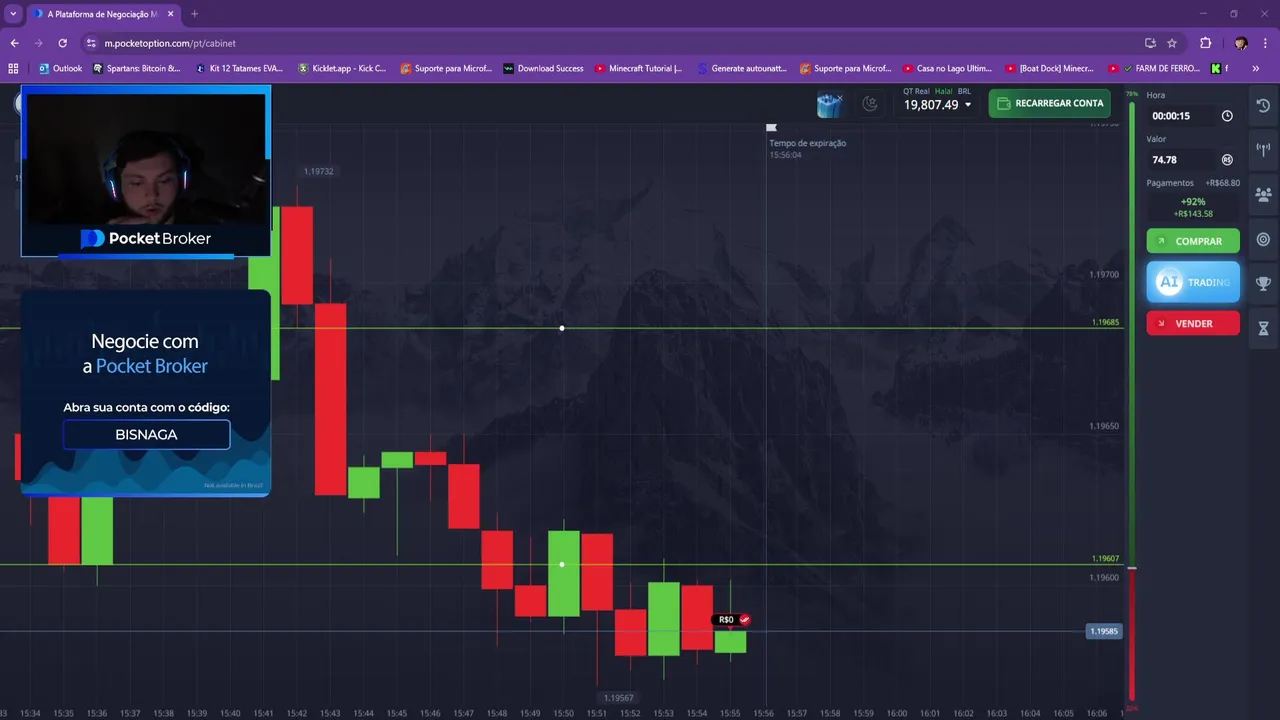Open the Spartans: Bitcoin bookmark

137,69
